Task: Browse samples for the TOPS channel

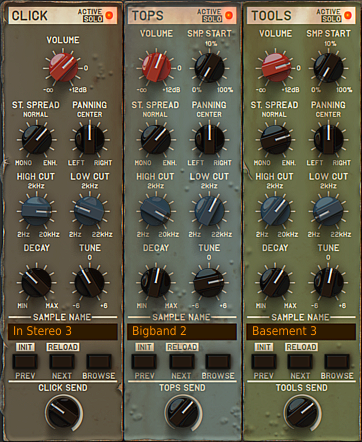Action: point(218,361)
